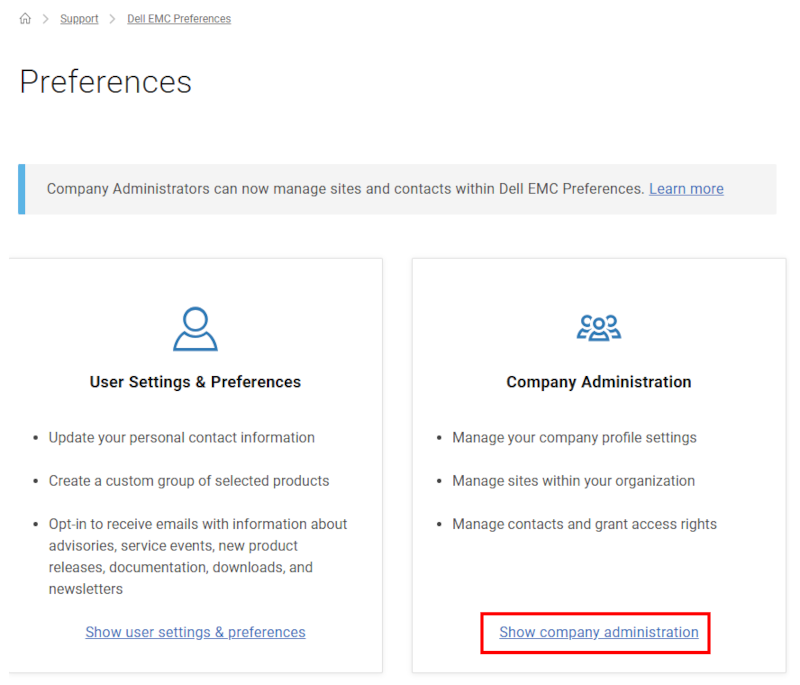Select the User Settings & Preferences card title
This screenshot has width=800, height=685.
pyautogui.click(x=195, y=382)
